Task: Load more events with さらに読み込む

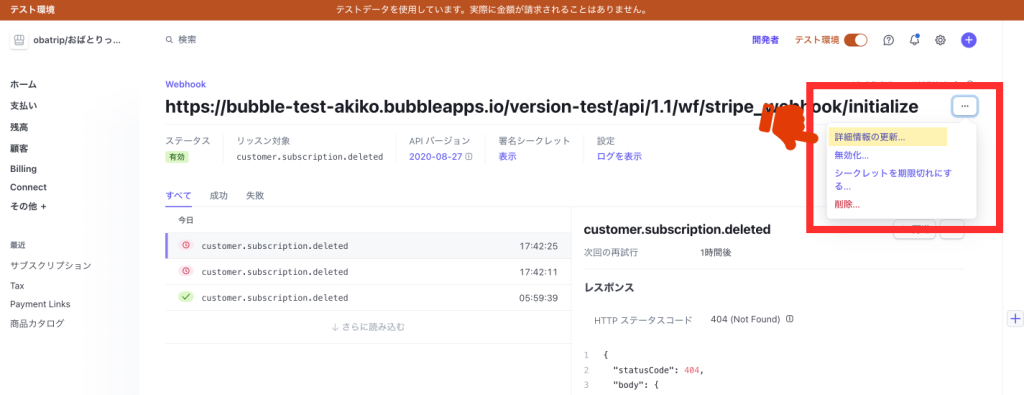Action: coord(368,326)
